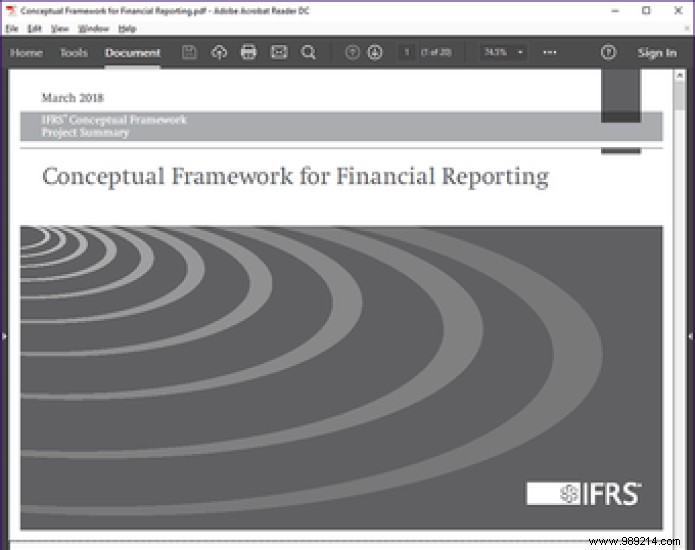695x550 pixels.
Task: Print the document using the printer icon
Action: (248, 52)
